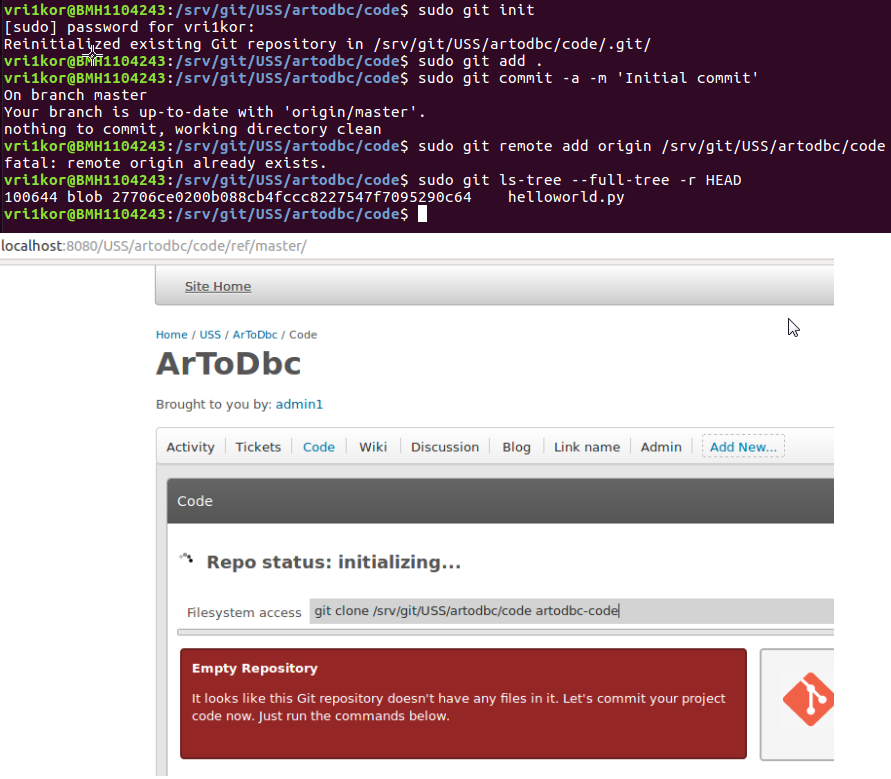This screenshot has width=891, height=779.
Task: Open the Discussion tab
Action: 444,447
